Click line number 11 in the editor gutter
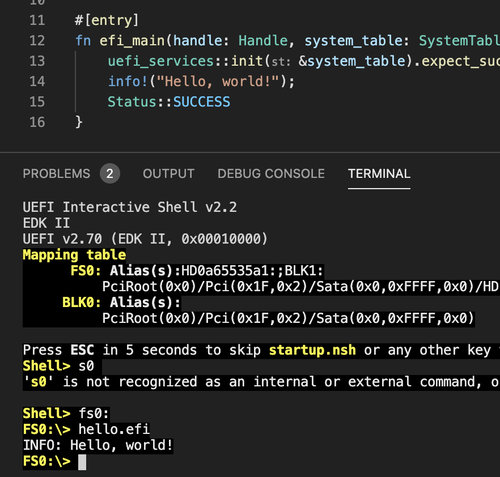The image size is (500, 477). point(37,20)
